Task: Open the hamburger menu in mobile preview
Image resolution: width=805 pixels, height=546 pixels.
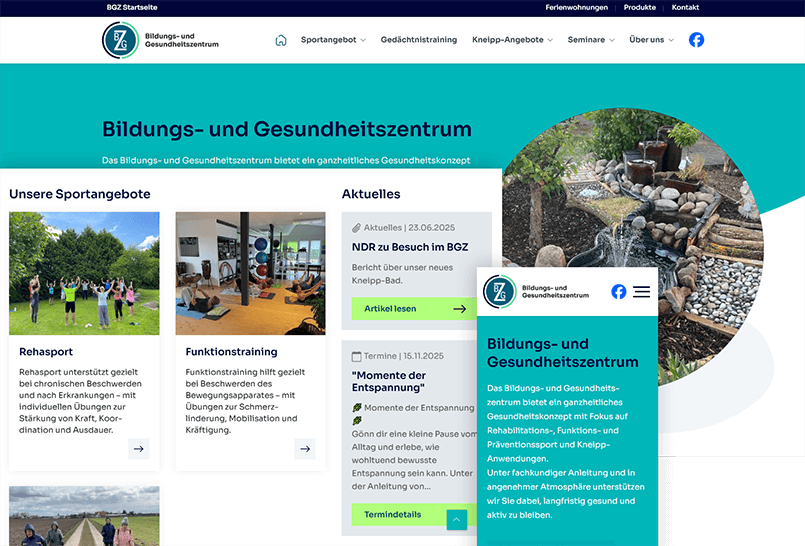Action: [x=642, y=292]
